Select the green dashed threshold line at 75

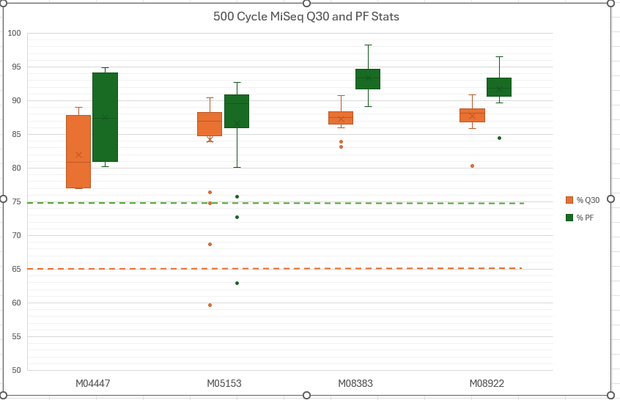[276, 203]
